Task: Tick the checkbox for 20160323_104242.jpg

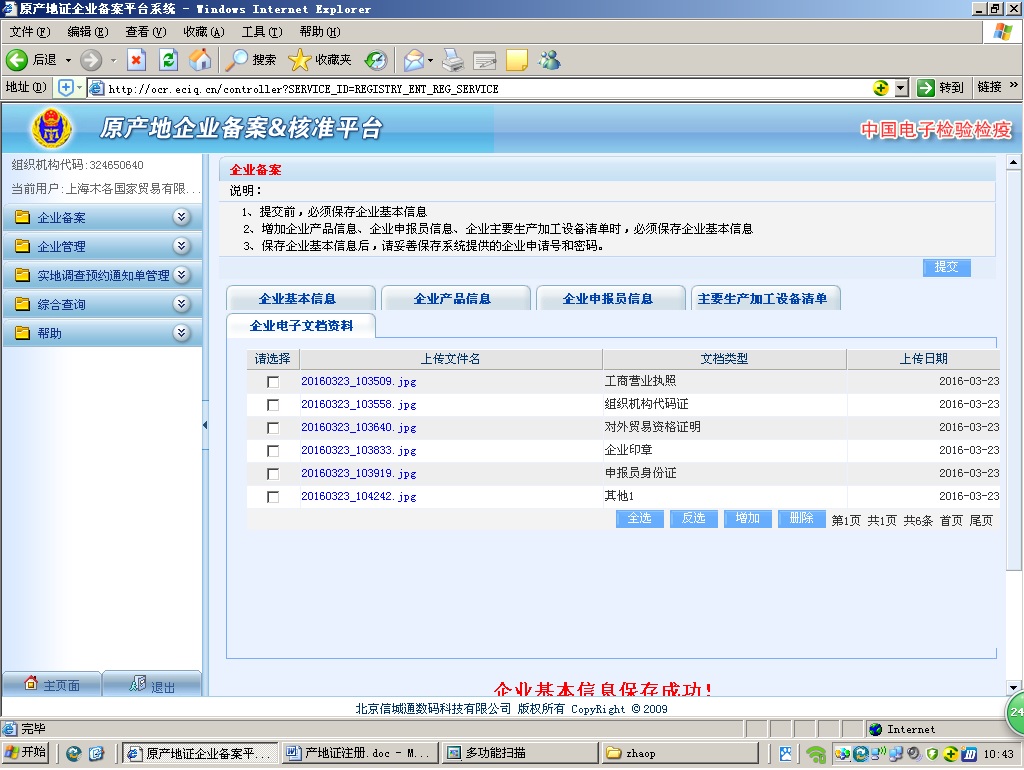Action: pos(273,497)
